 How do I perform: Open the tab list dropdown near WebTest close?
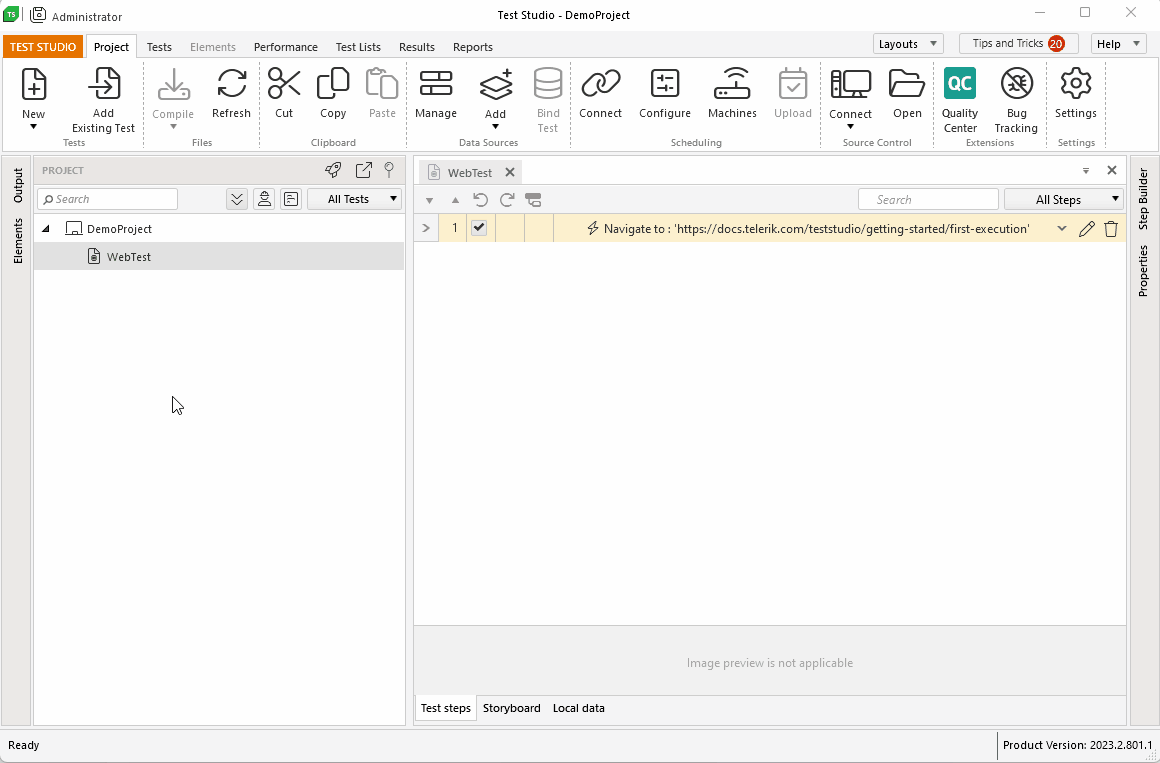tap(1086, 171)
